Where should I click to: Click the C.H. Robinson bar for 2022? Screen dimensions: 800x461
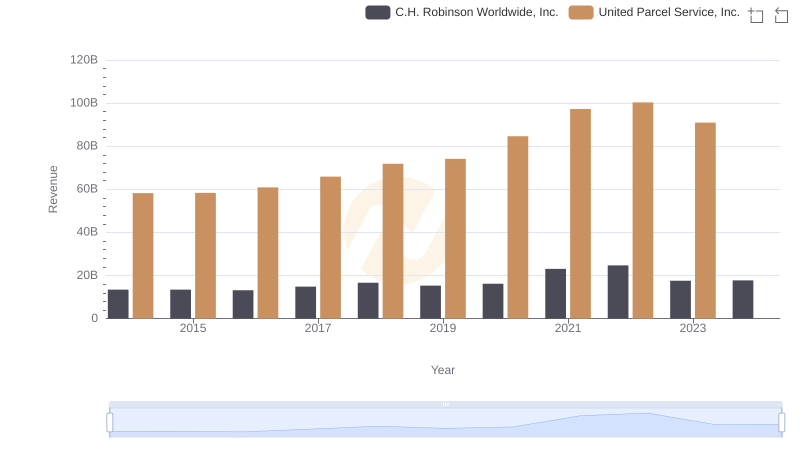618,292
